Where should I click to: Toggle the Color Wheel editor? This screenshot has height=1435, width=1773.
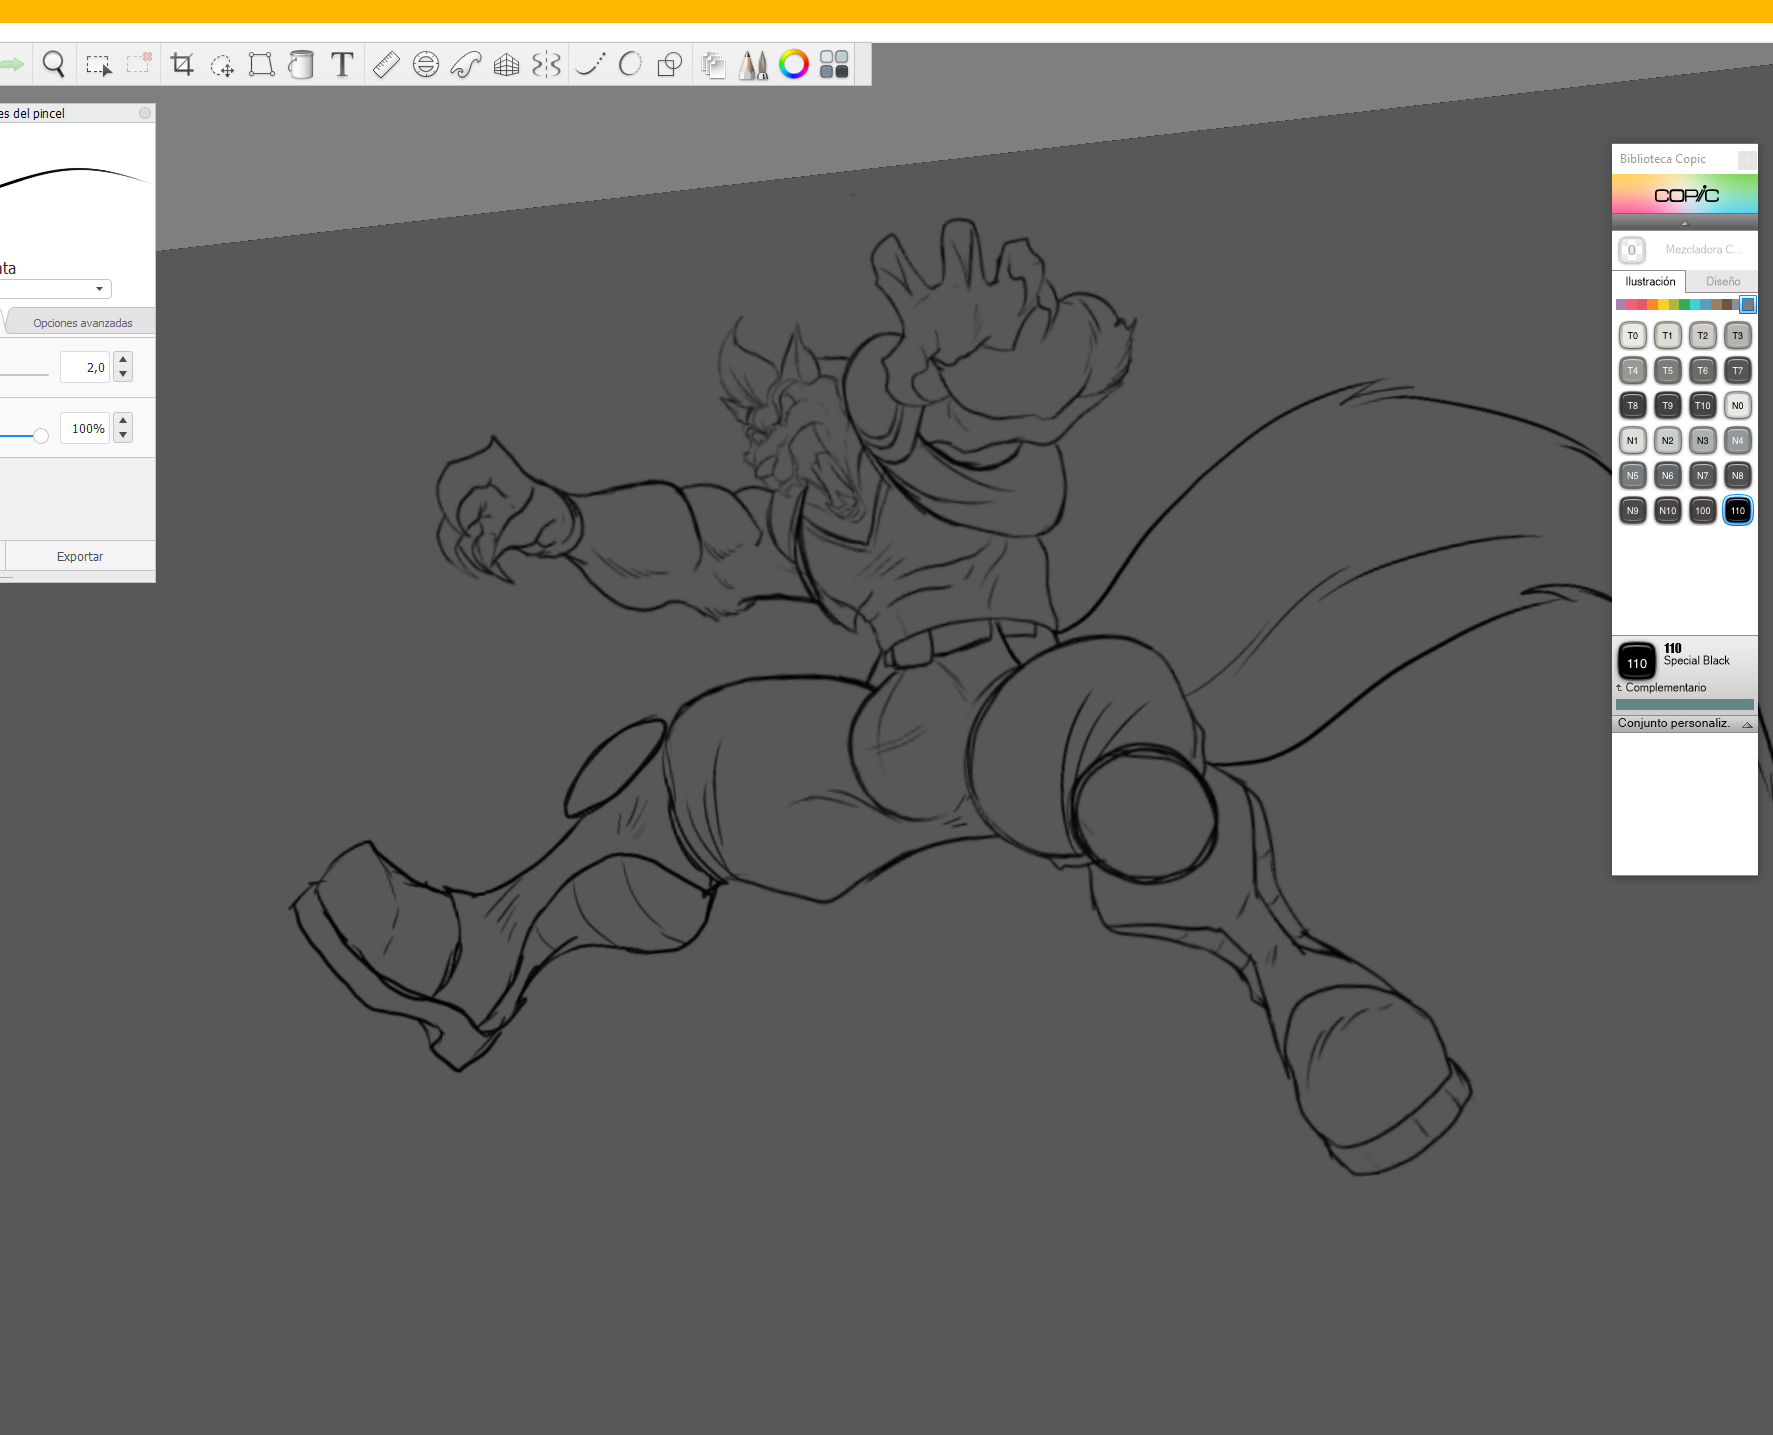pos(794,65)
